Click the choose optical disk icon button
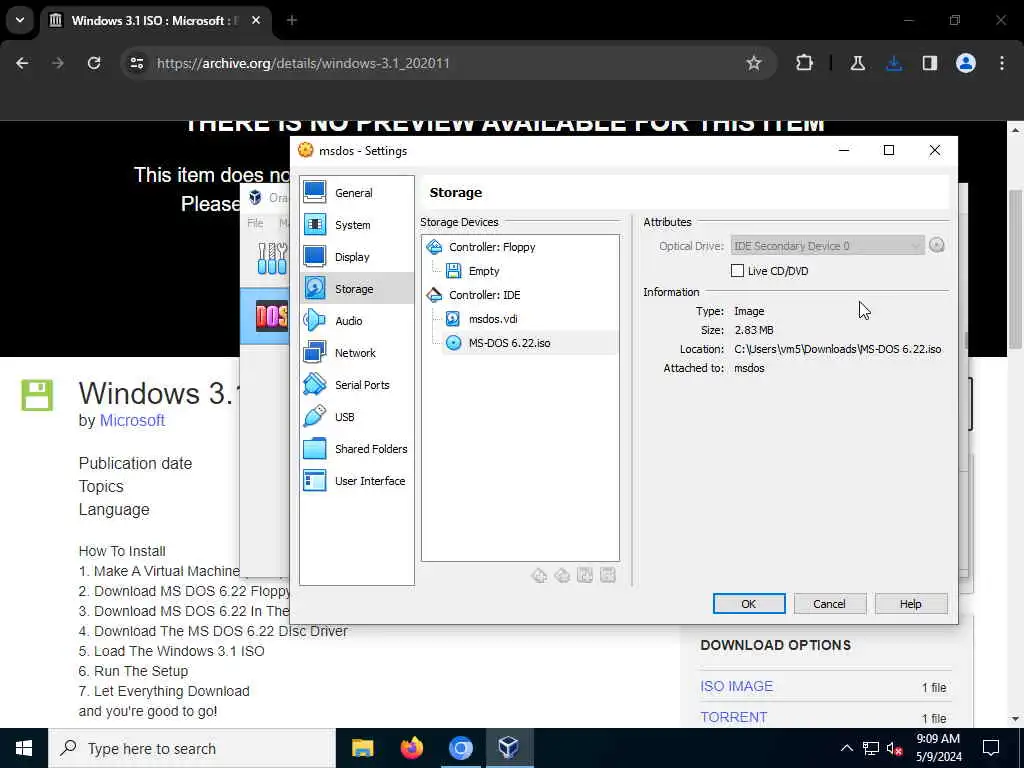The image size is (1024, 768). 936,246
